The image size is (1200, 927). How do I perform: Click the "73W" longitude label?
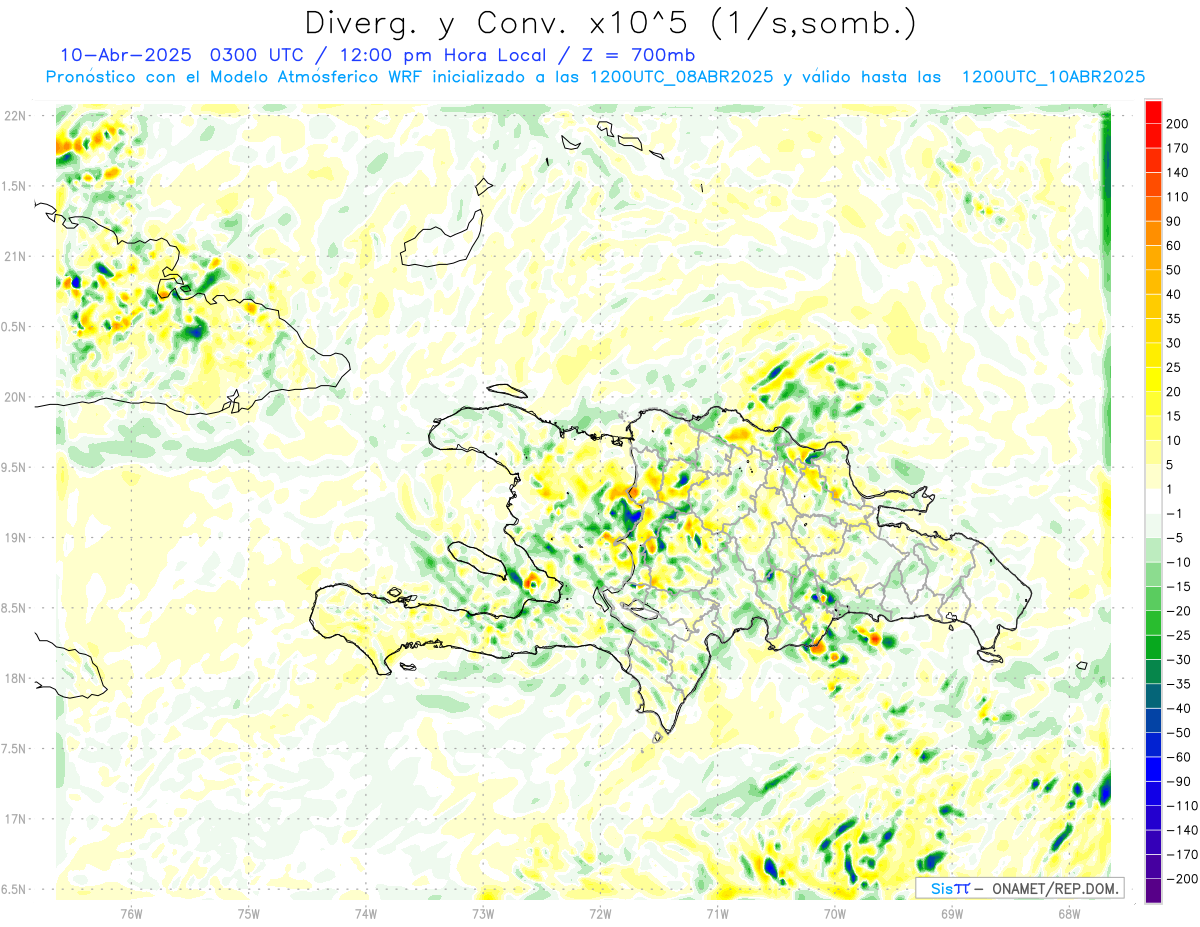point(483,913)
